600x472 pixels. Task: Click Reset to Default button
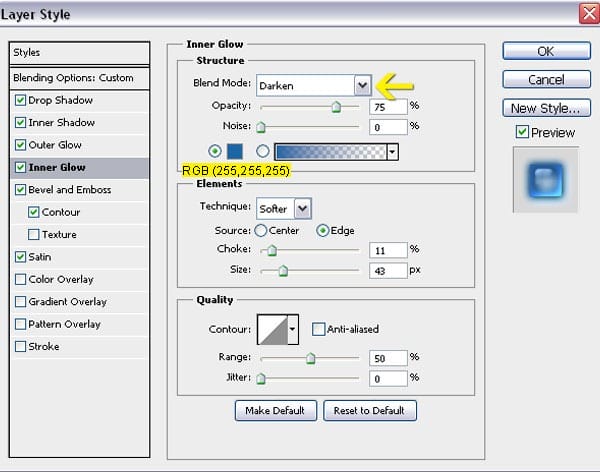(369, 411)
